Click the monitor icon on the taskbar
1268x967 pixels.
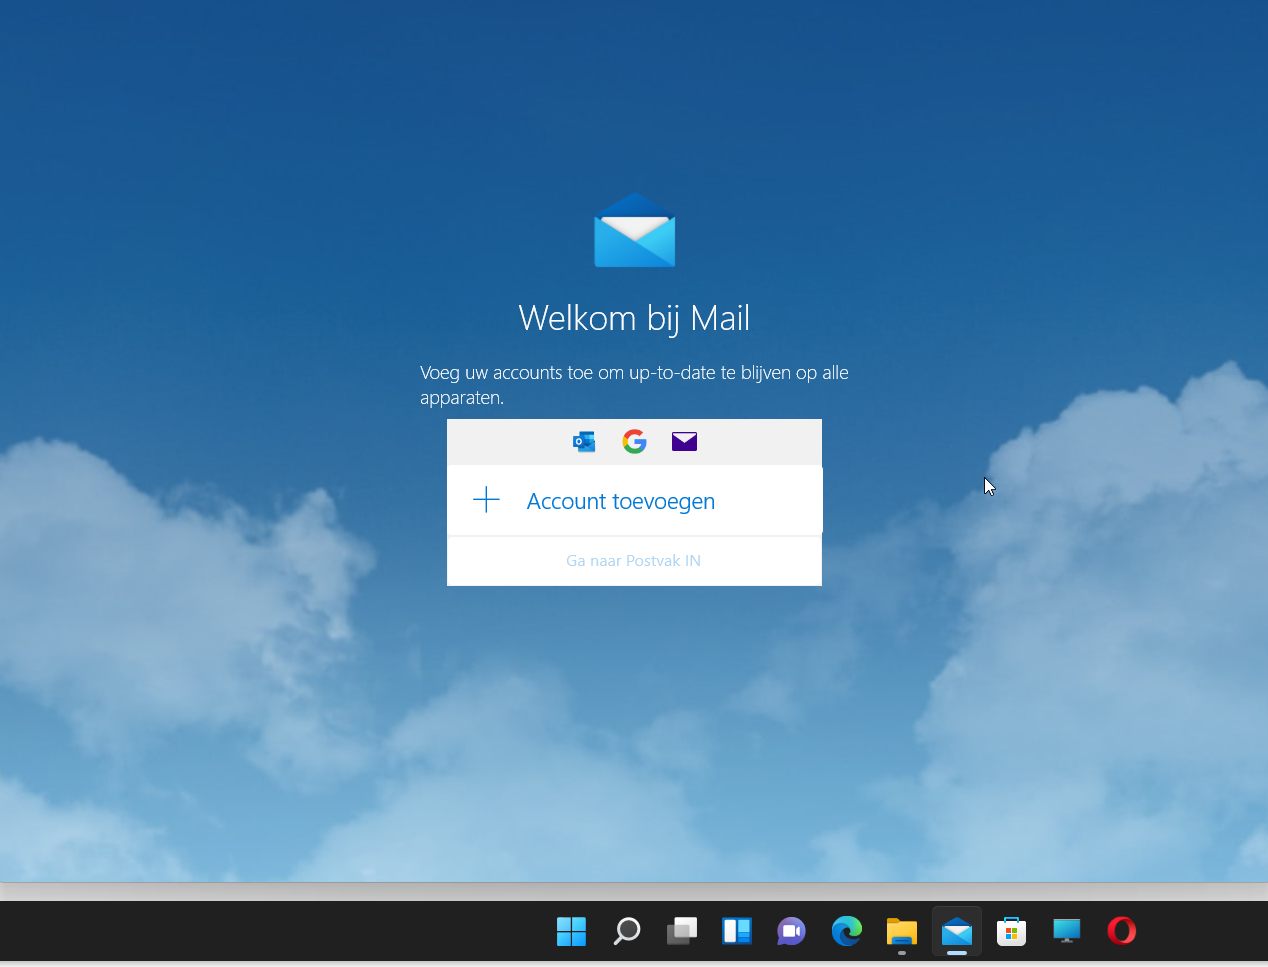[1067, 932]
